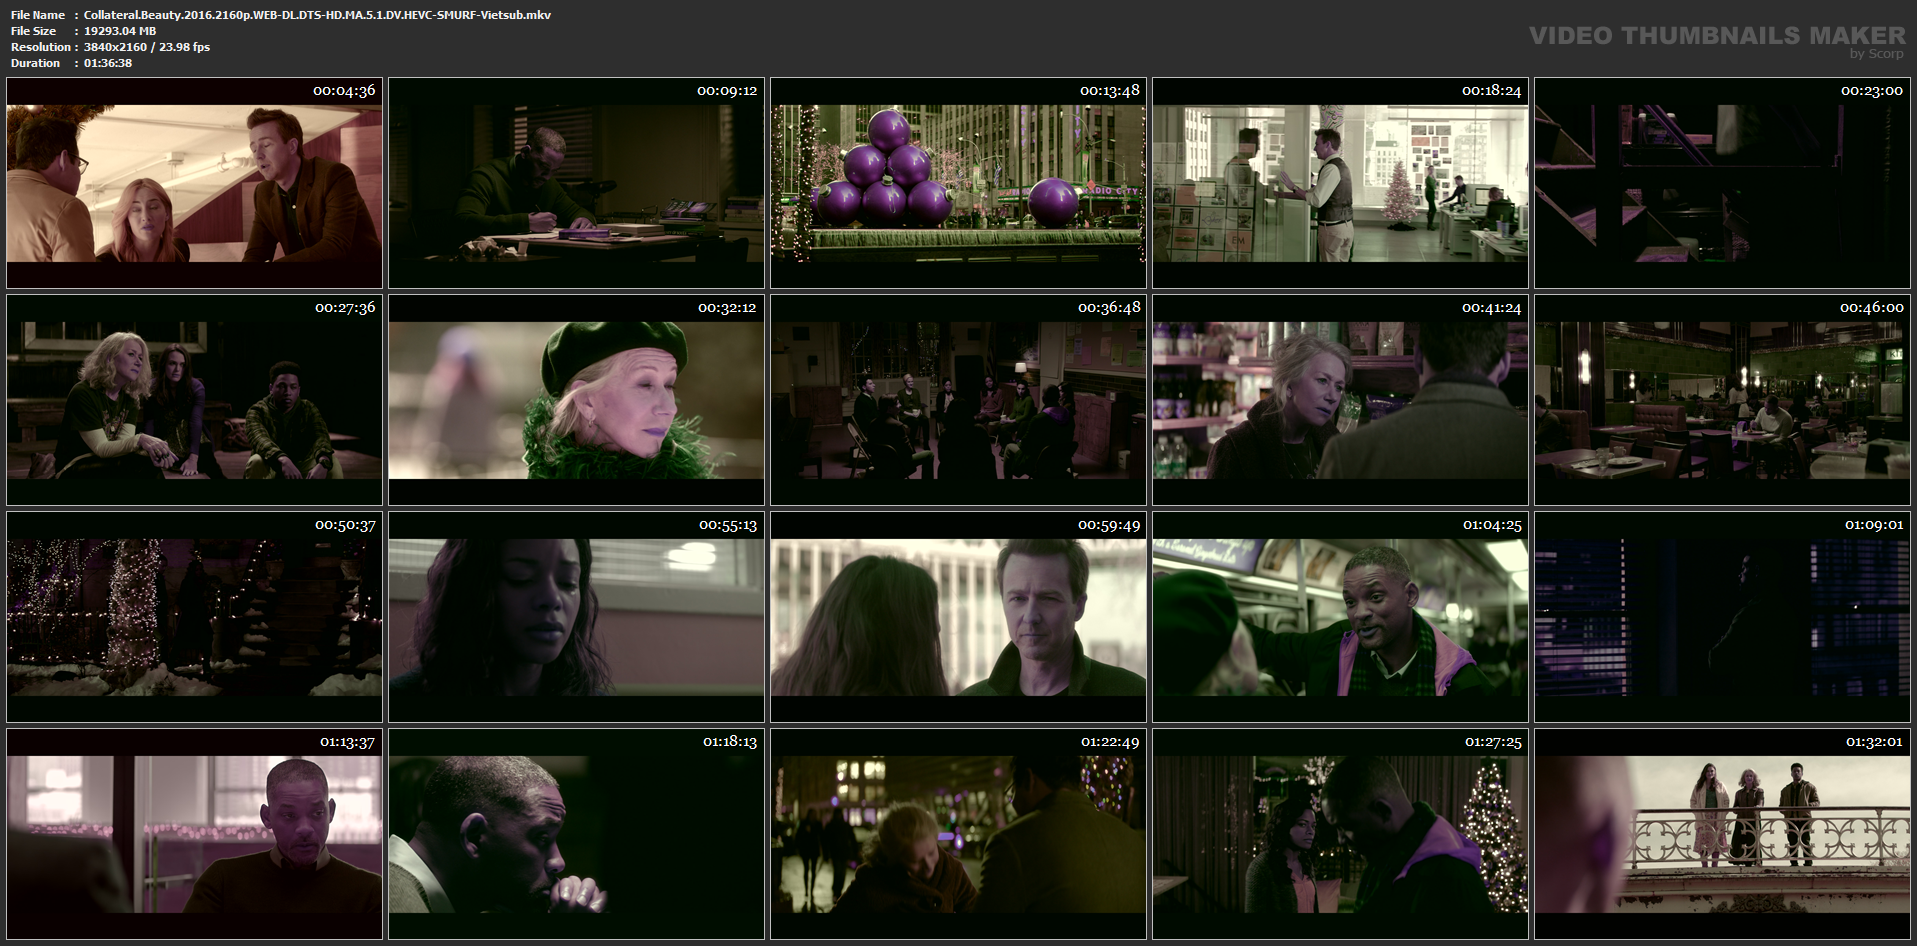Select the dark blinds frame at 01:09:01

pos(1722,617)
